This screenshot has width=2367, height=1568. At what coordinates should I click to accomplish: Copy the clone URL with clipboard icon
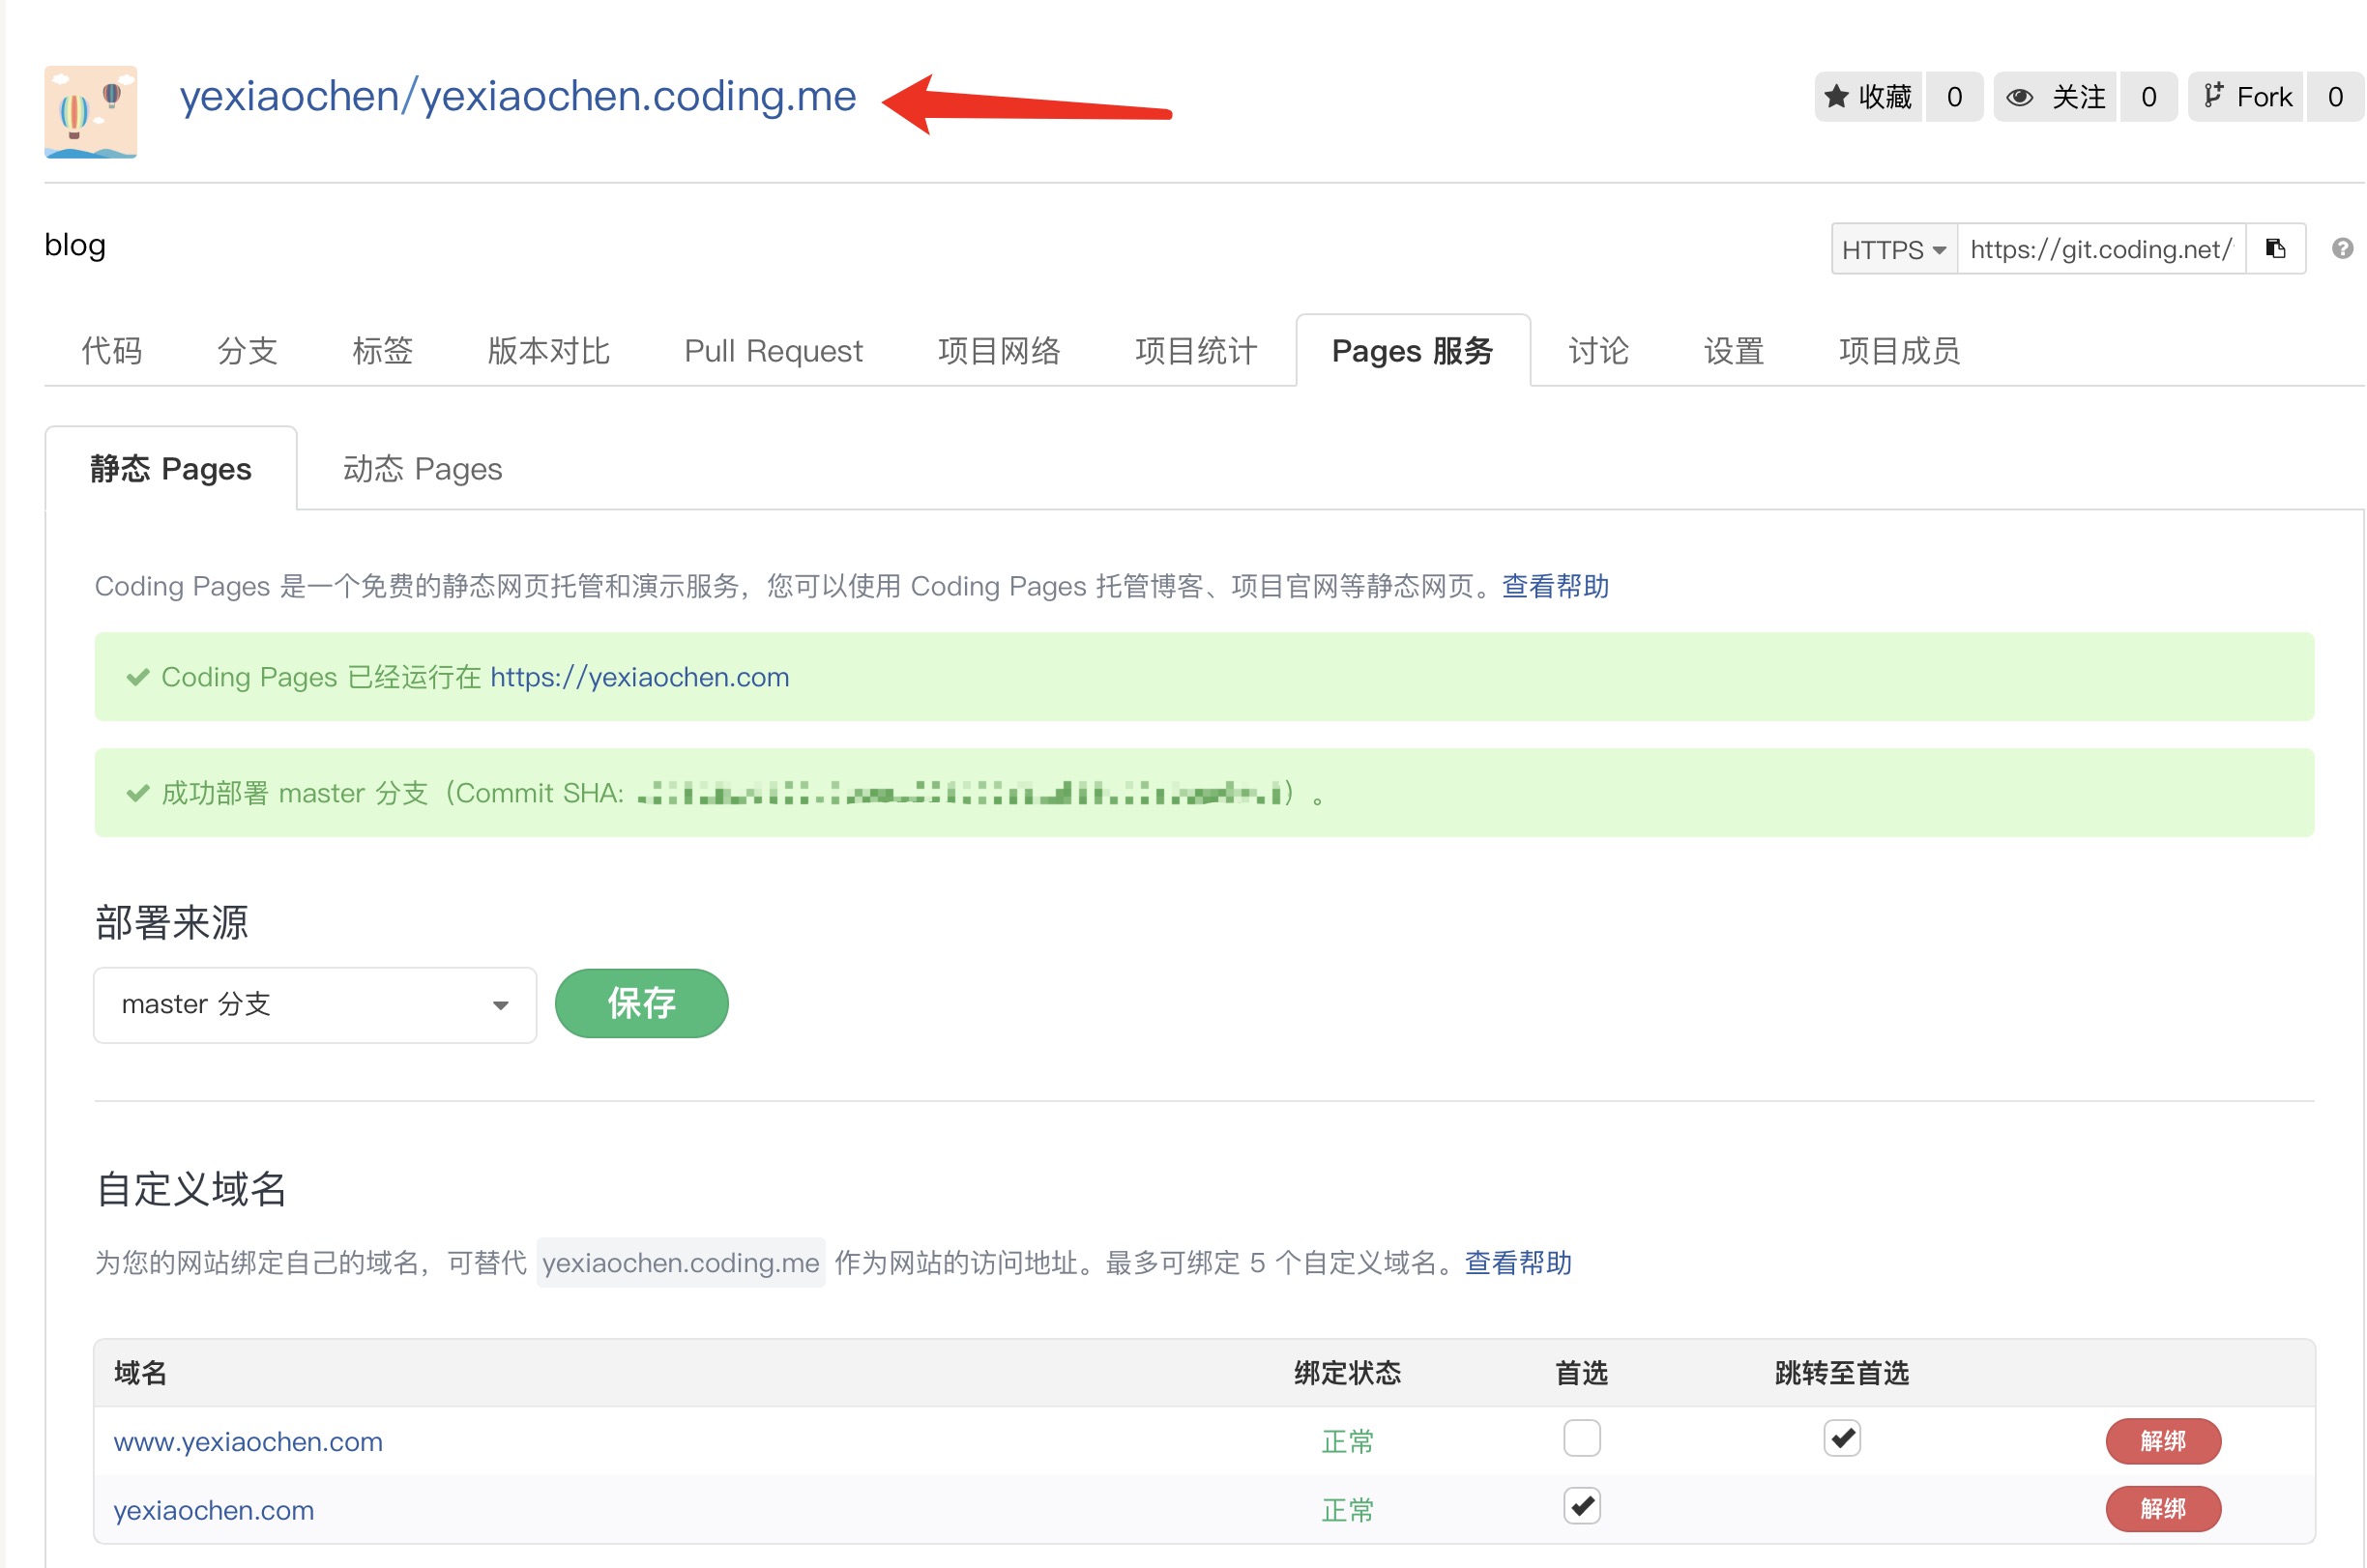pos(2275,249)
